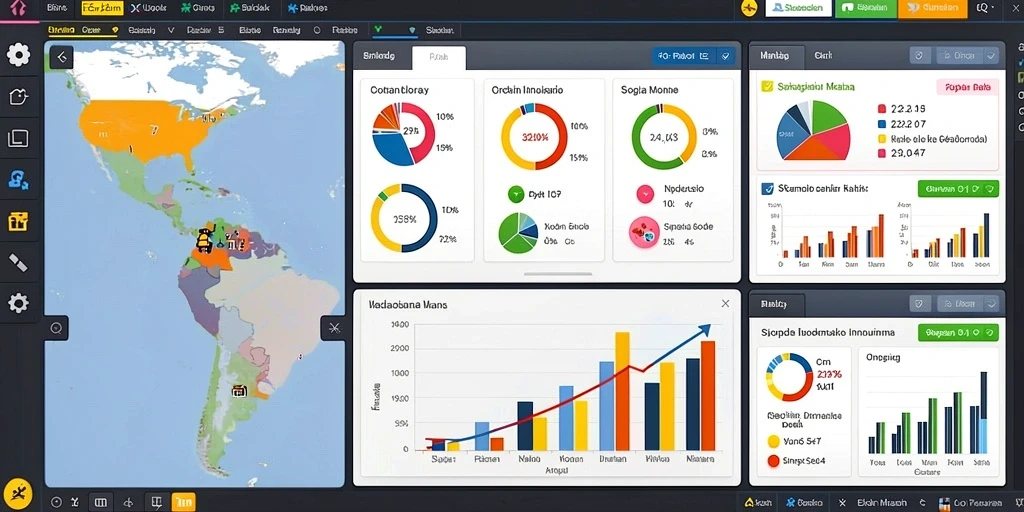Image resolution: width=1024 pixels, height=512 pixels.
Task: Select the yellow gift box sidebar icon
Action: point(18,221)
